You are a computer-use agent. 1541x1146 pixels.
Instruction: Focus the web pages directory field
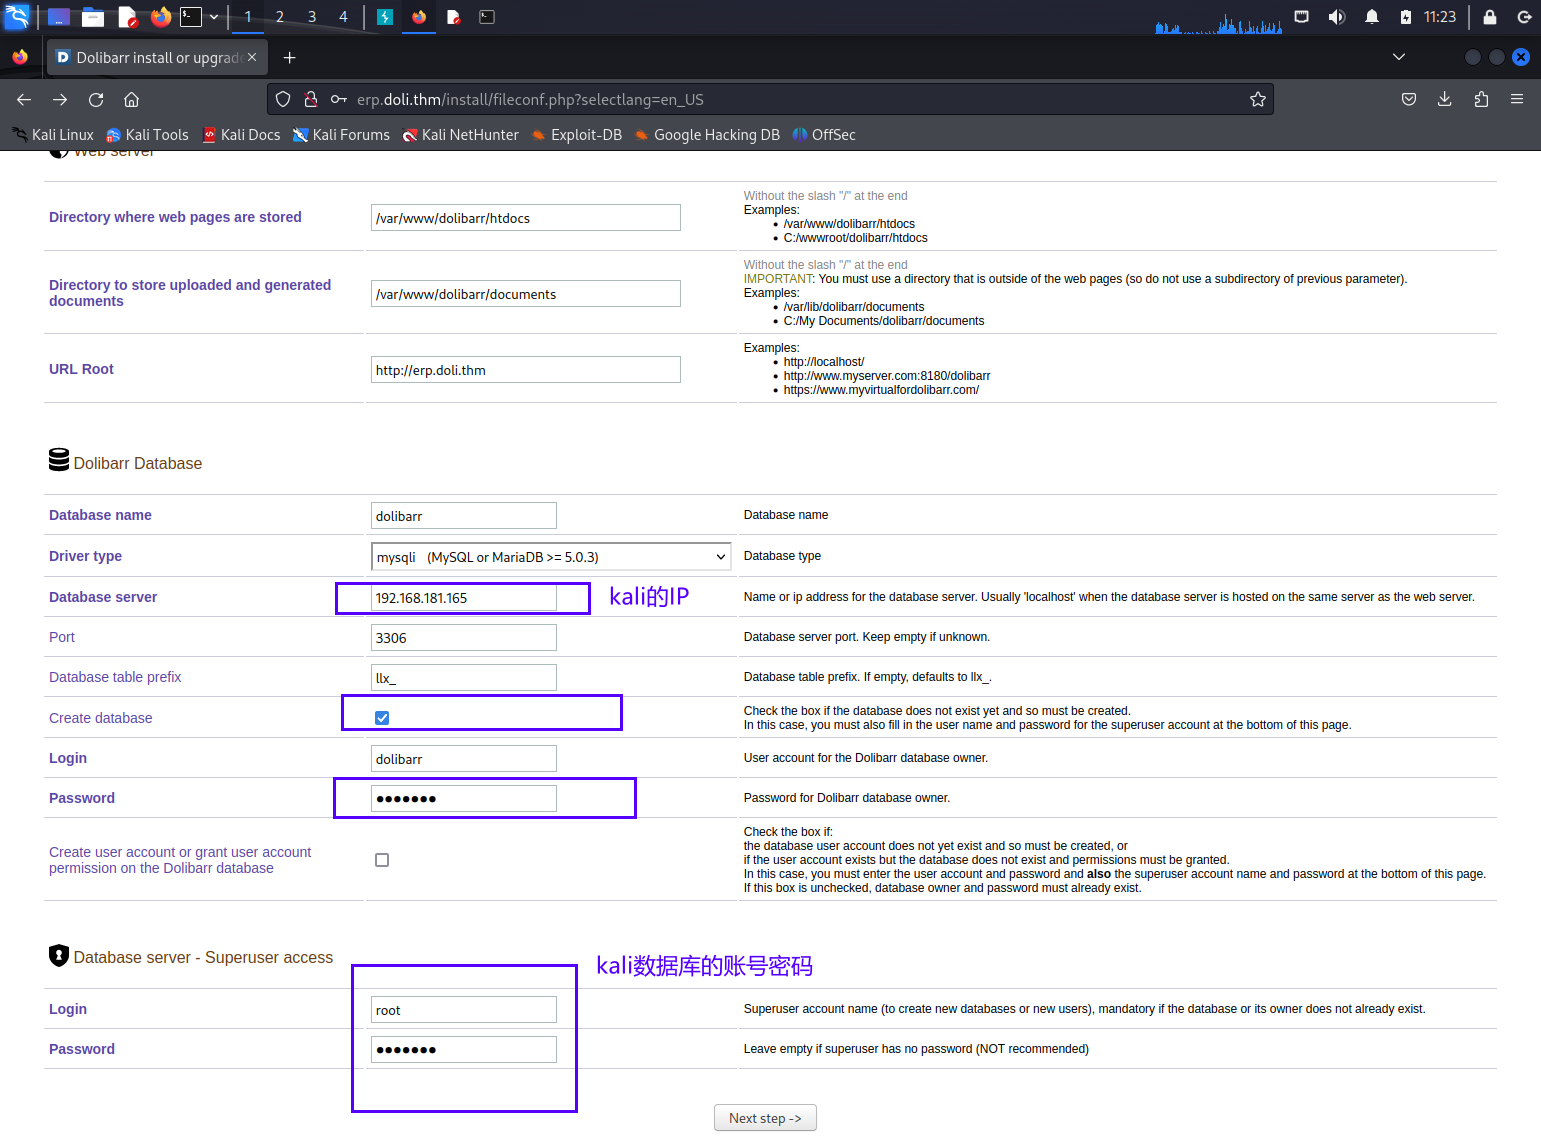[525, 217]
